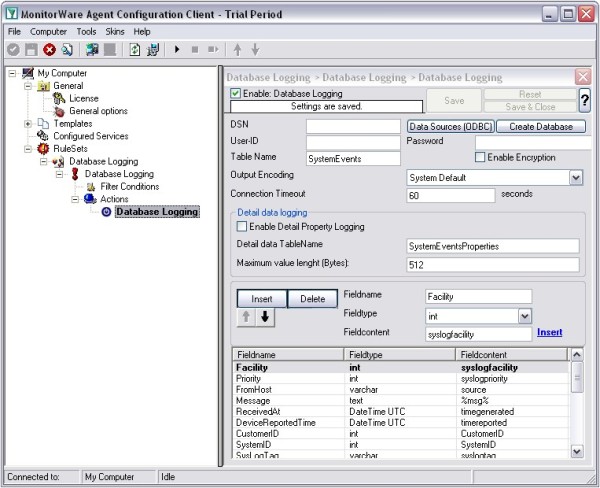The height and width of the screenshot is (488, 600).
Task: Click the field list scrollbar thumb
Action: coord(577,378)
